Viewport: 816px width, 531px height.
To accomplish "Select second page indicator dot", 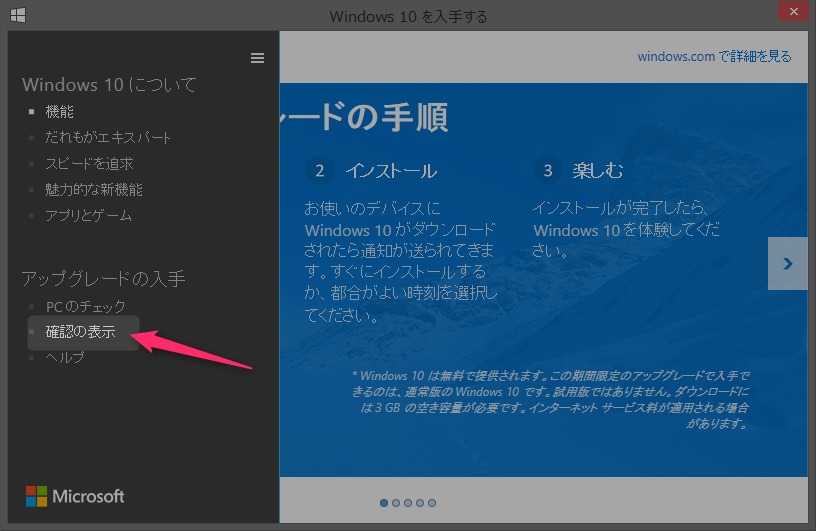I will click(x=396, y=503).
